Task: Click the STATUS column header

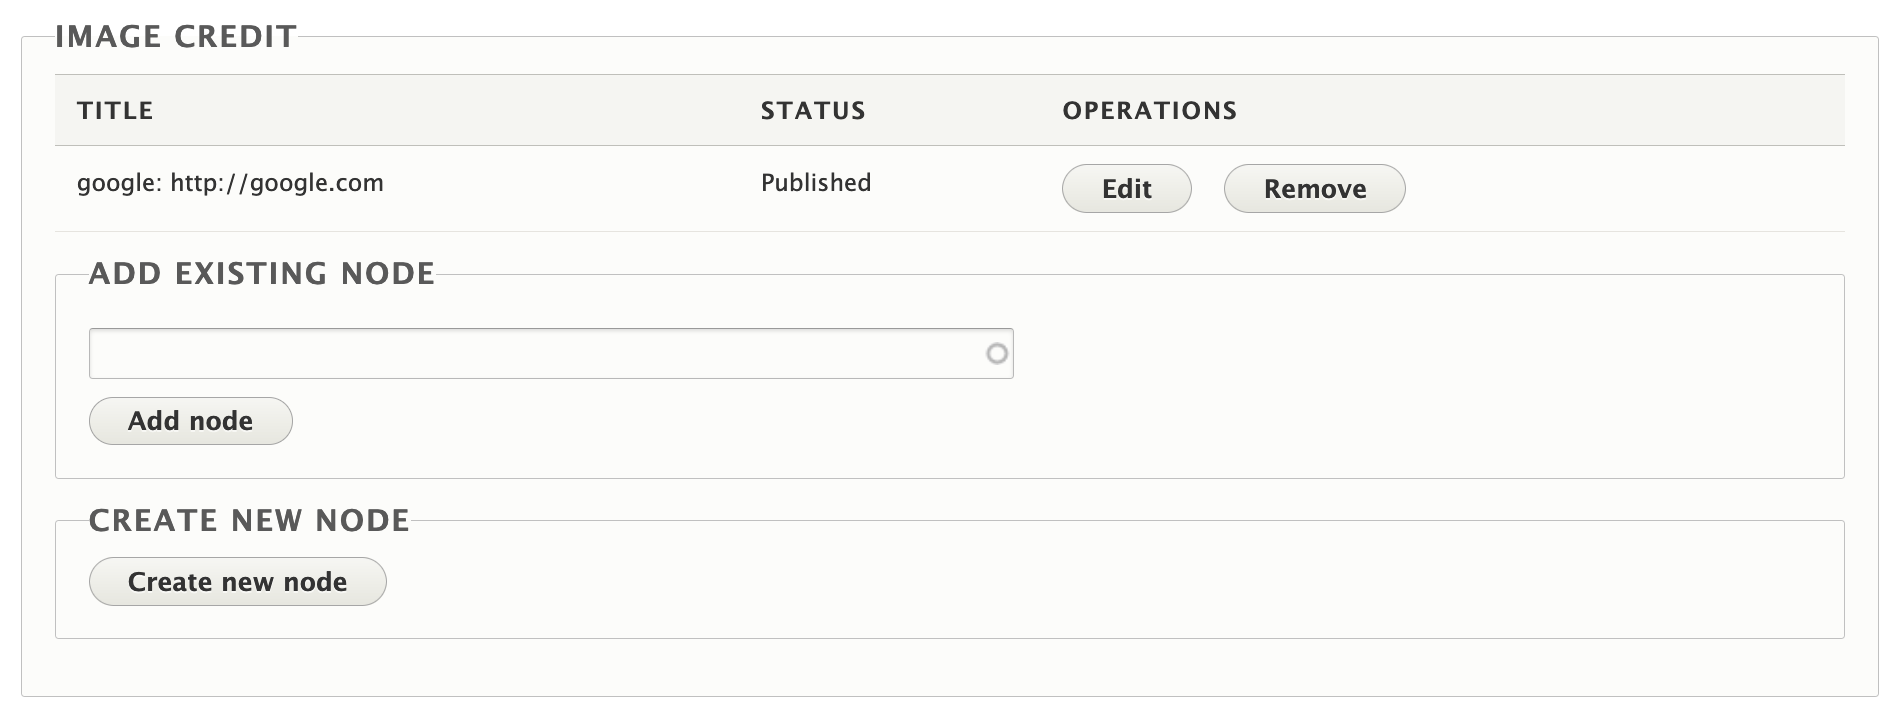Action: (x=813, y=111)
